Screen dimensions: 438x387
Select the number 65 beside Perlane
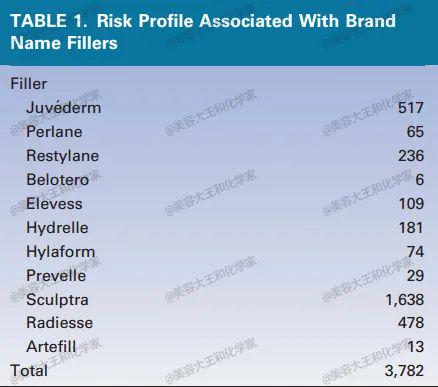415,132
